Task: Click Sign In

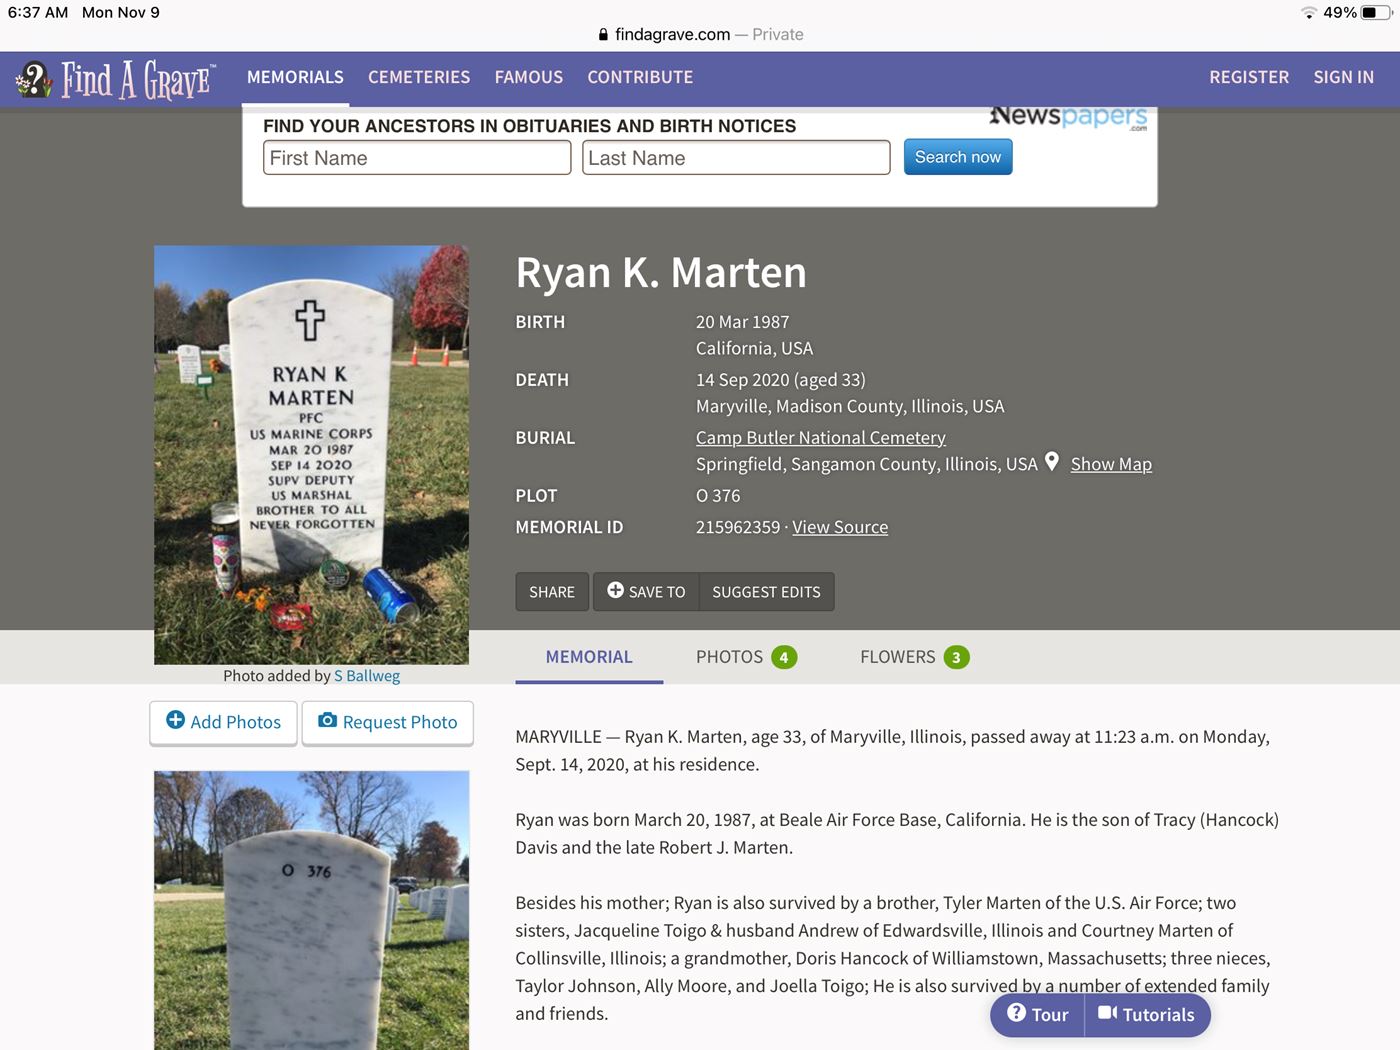Action: (1343, 77)
